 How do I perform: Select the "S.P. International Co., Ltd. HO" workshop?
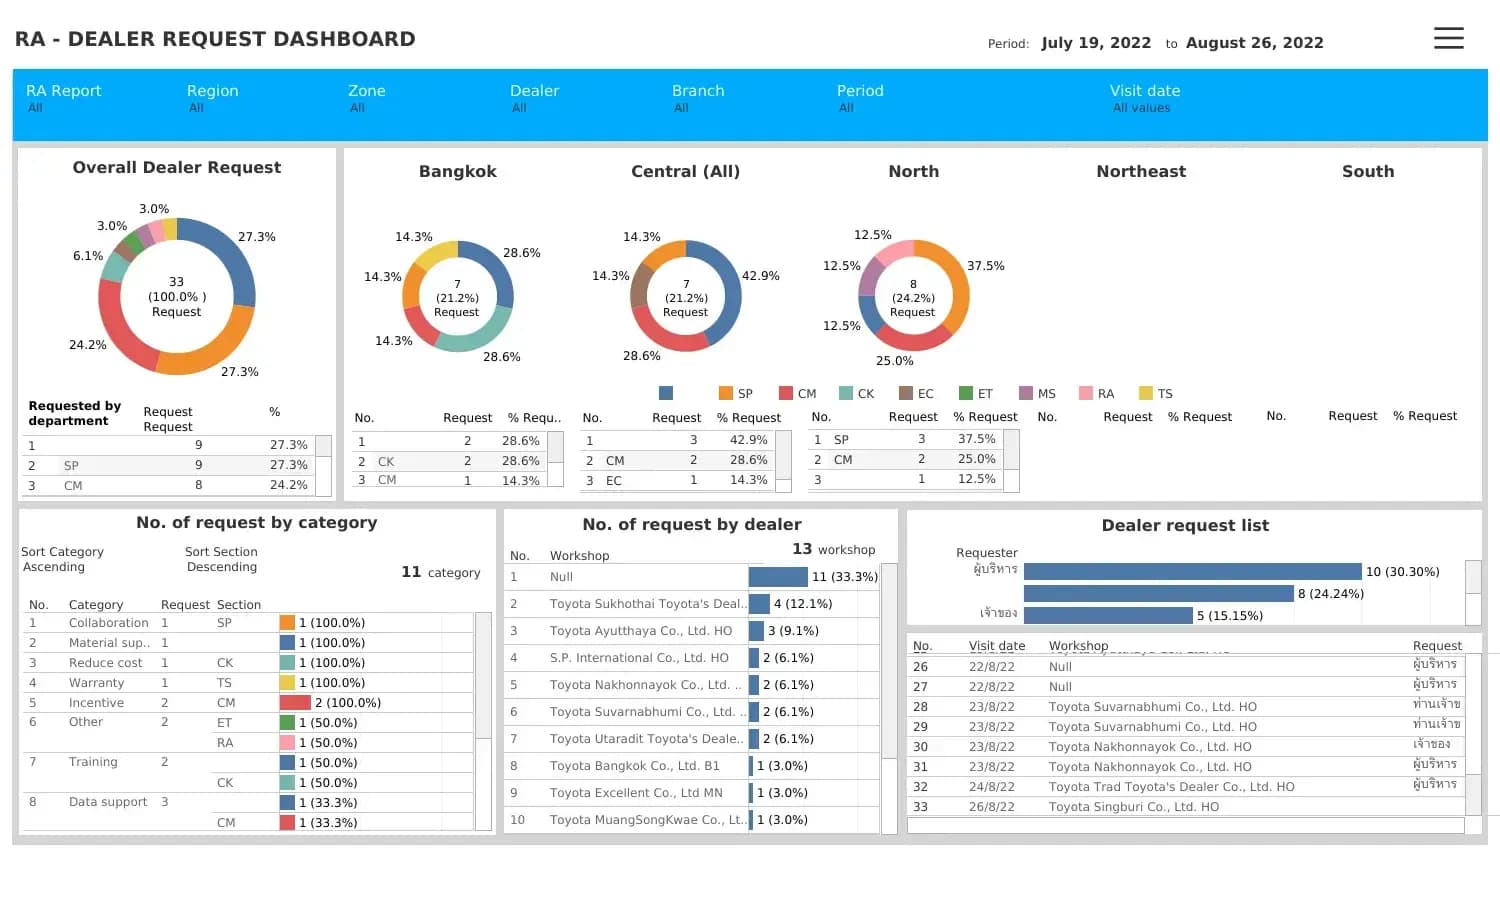639,658
